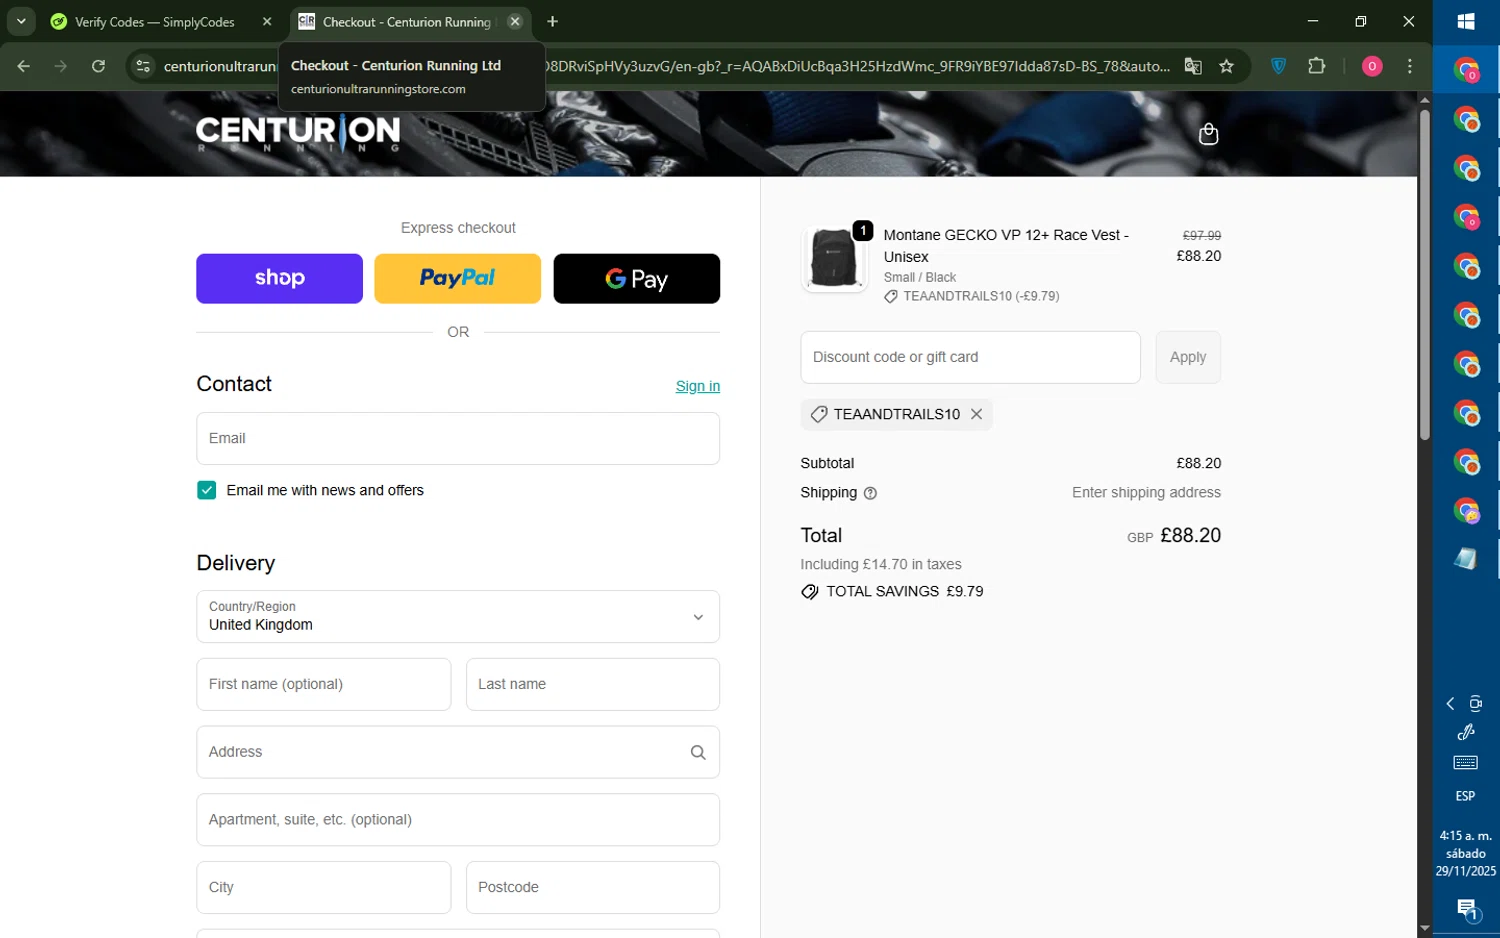Click the address search magnifier icon
The image size is (1500, 938).
click(698, 752)
